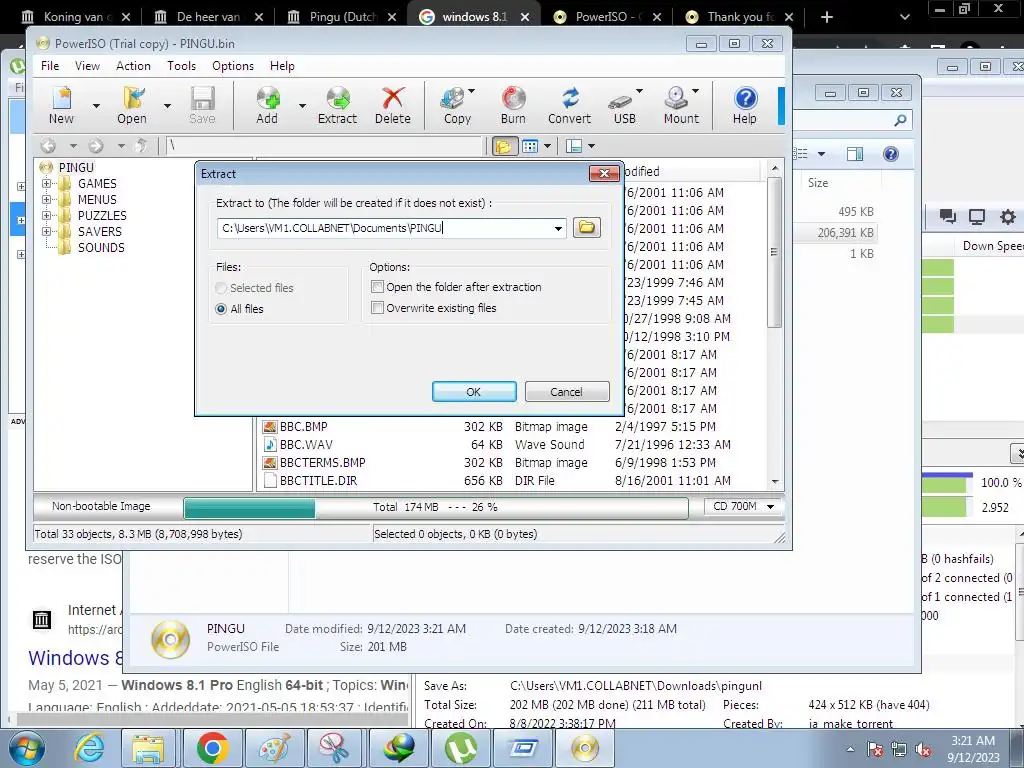This screenshot has height=768, width=1024.
Task: Click the Burn toolbar icon
Action: [x=513, y=105]
